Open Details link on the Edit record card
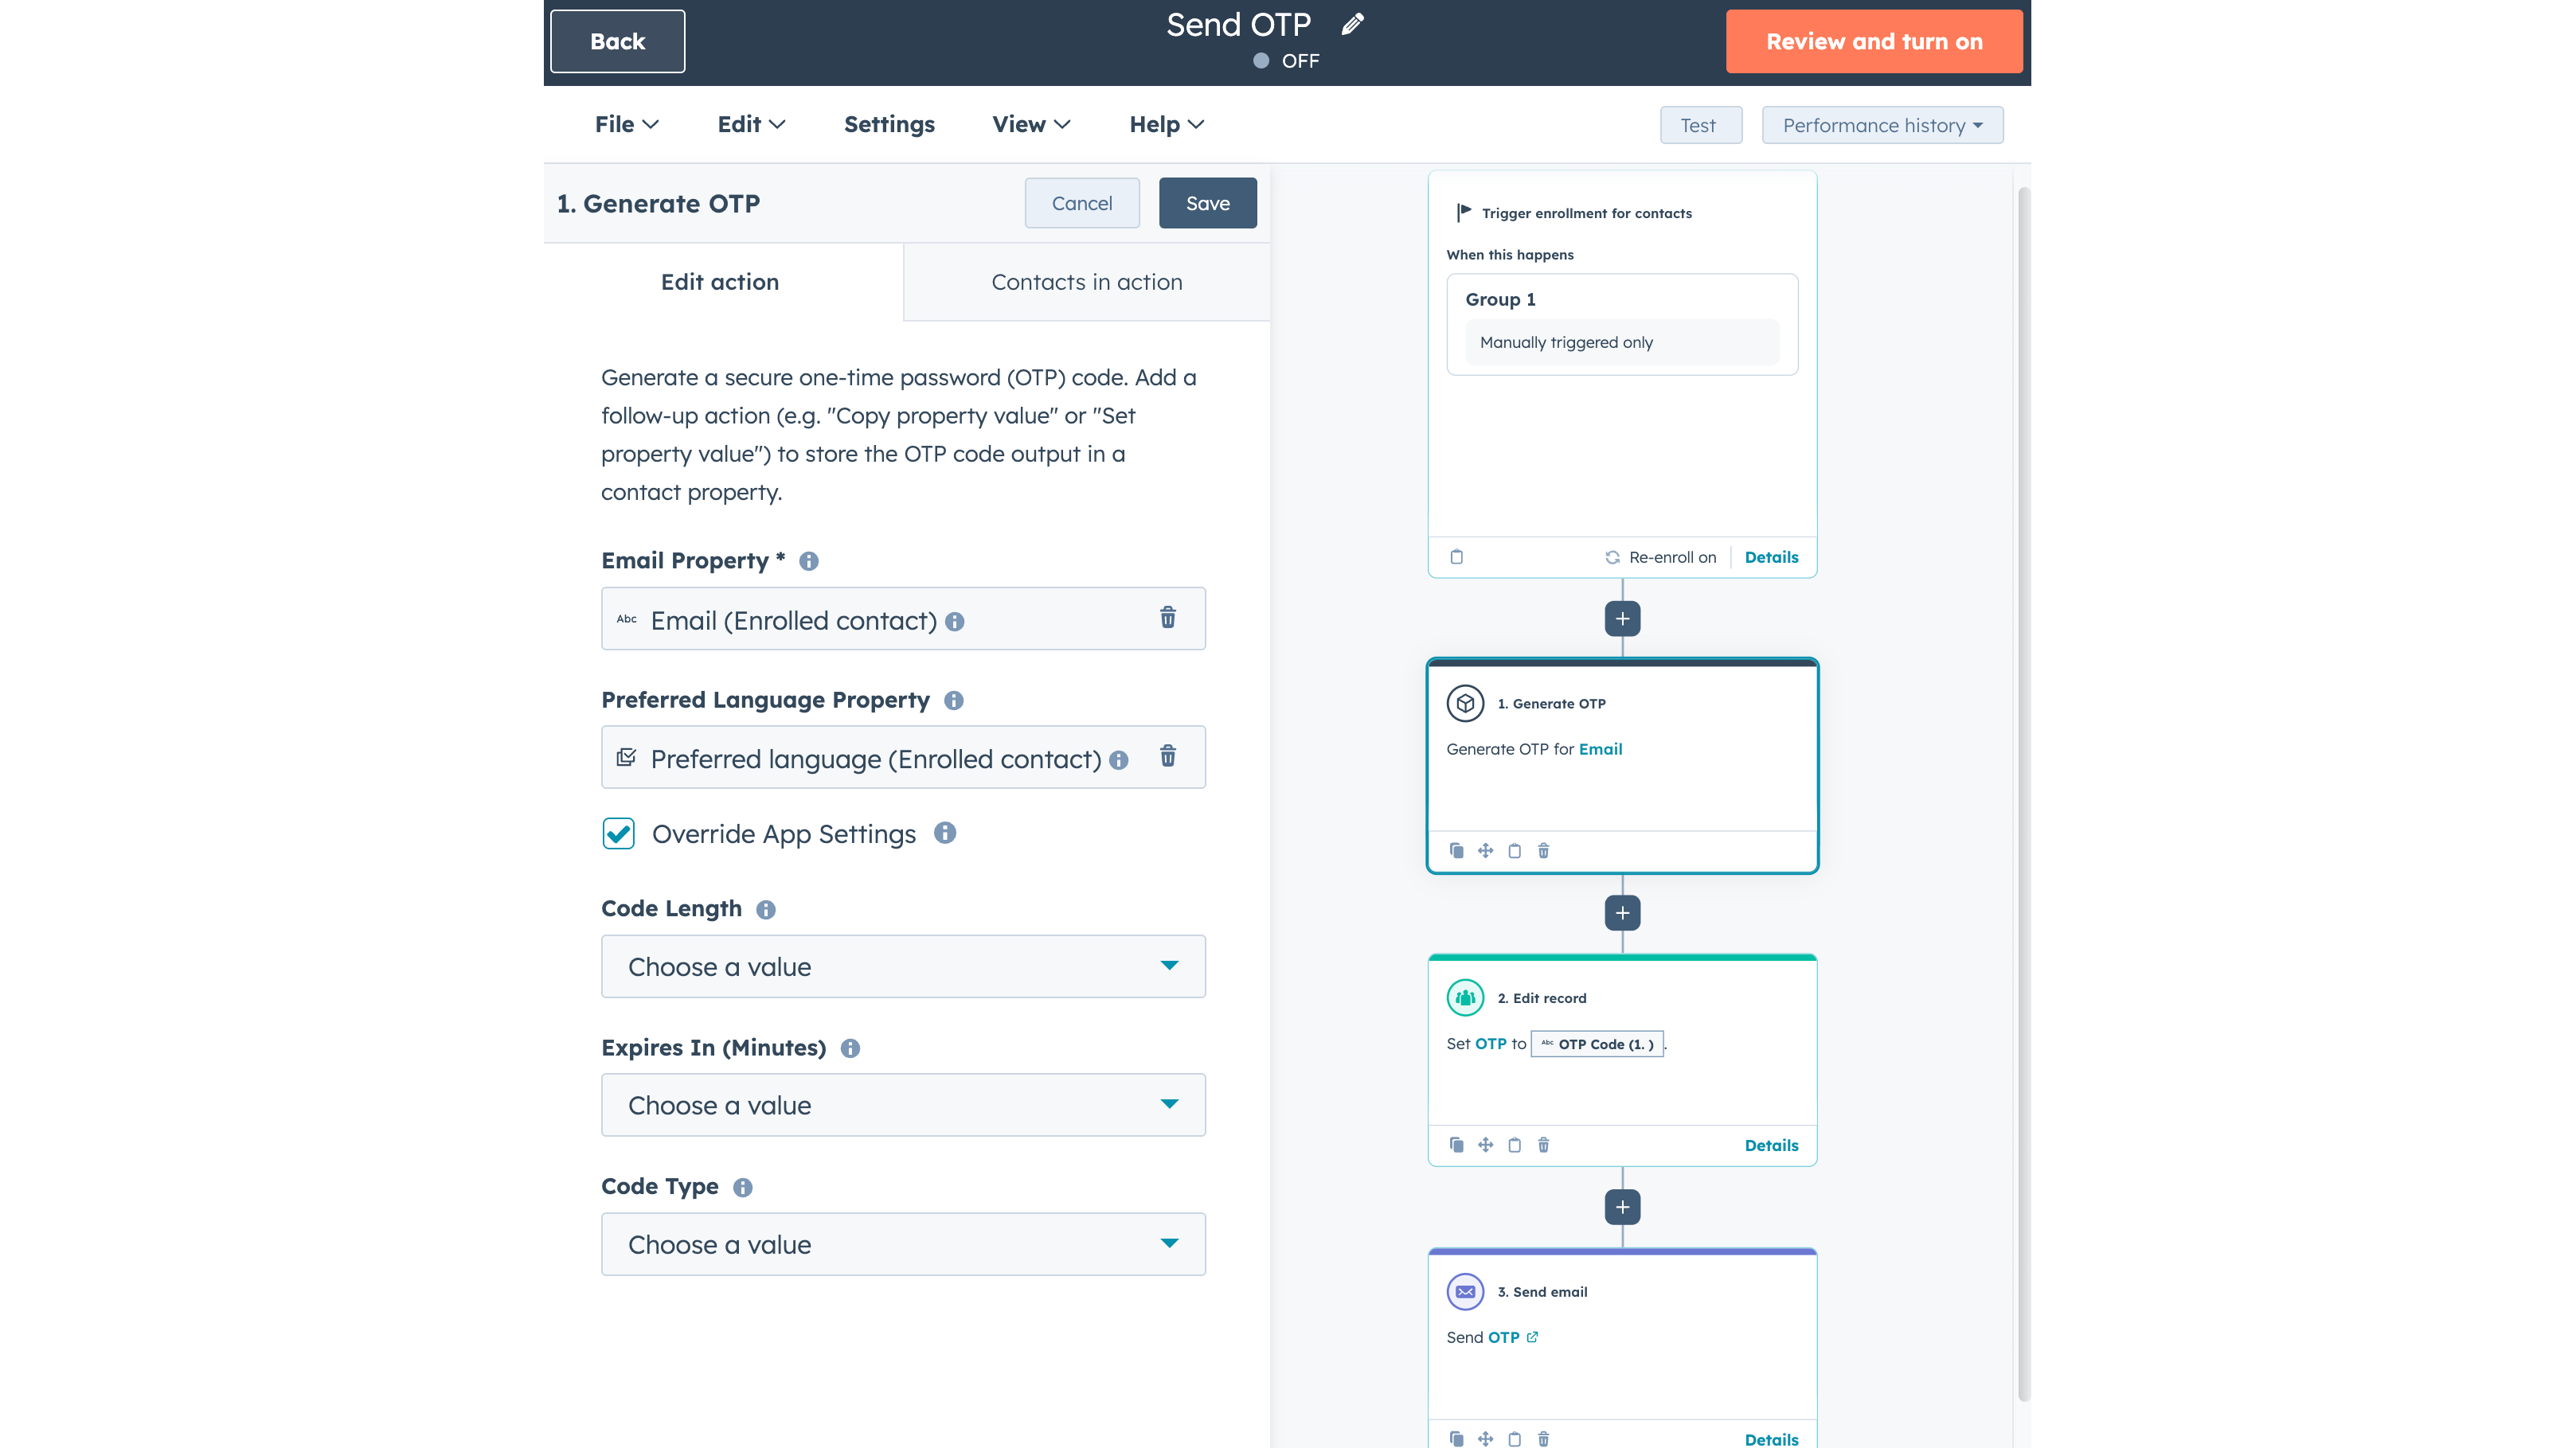This screenshot has height=1448, width=2576. coord(1771,1145)
